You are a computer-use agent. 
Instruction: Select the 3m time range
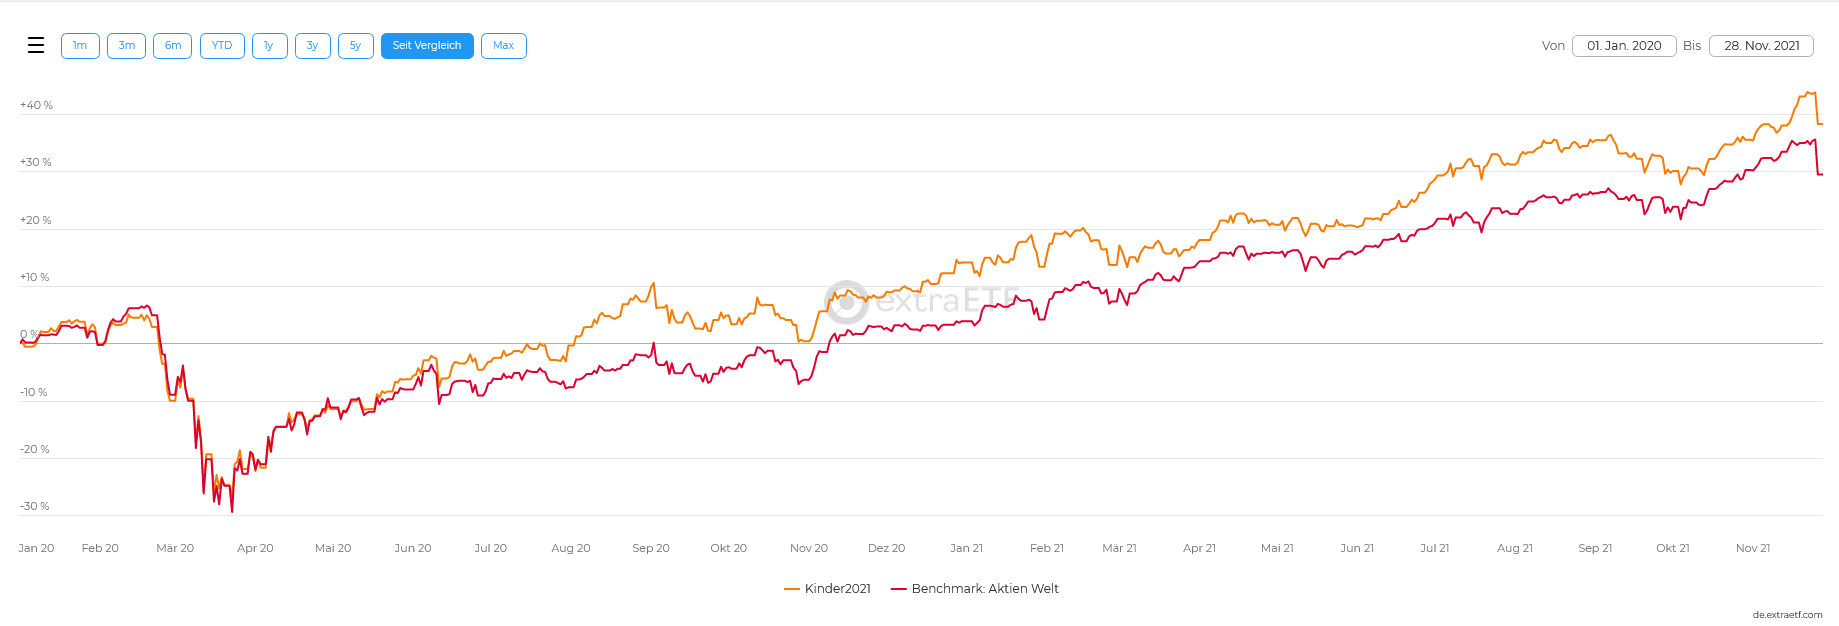(127, 46)
